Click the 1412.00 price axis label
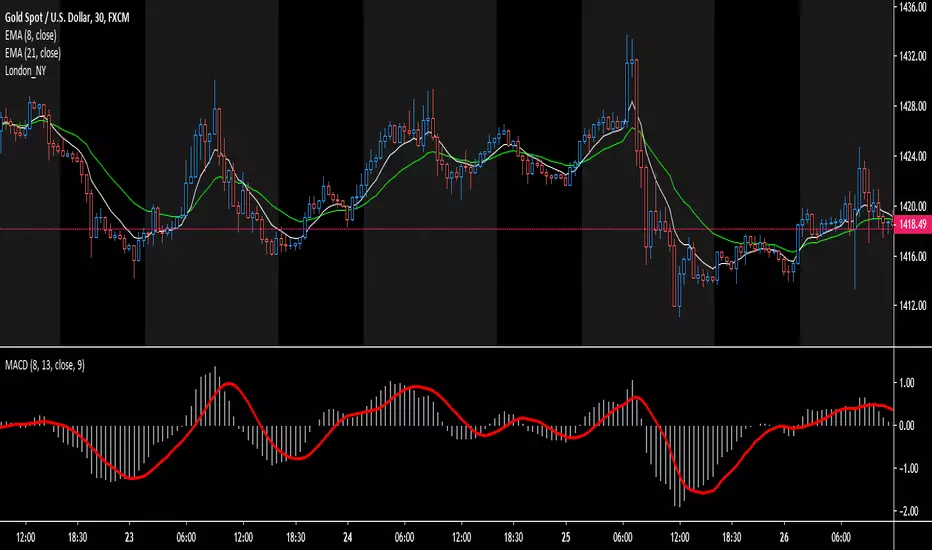 [912, 306]
